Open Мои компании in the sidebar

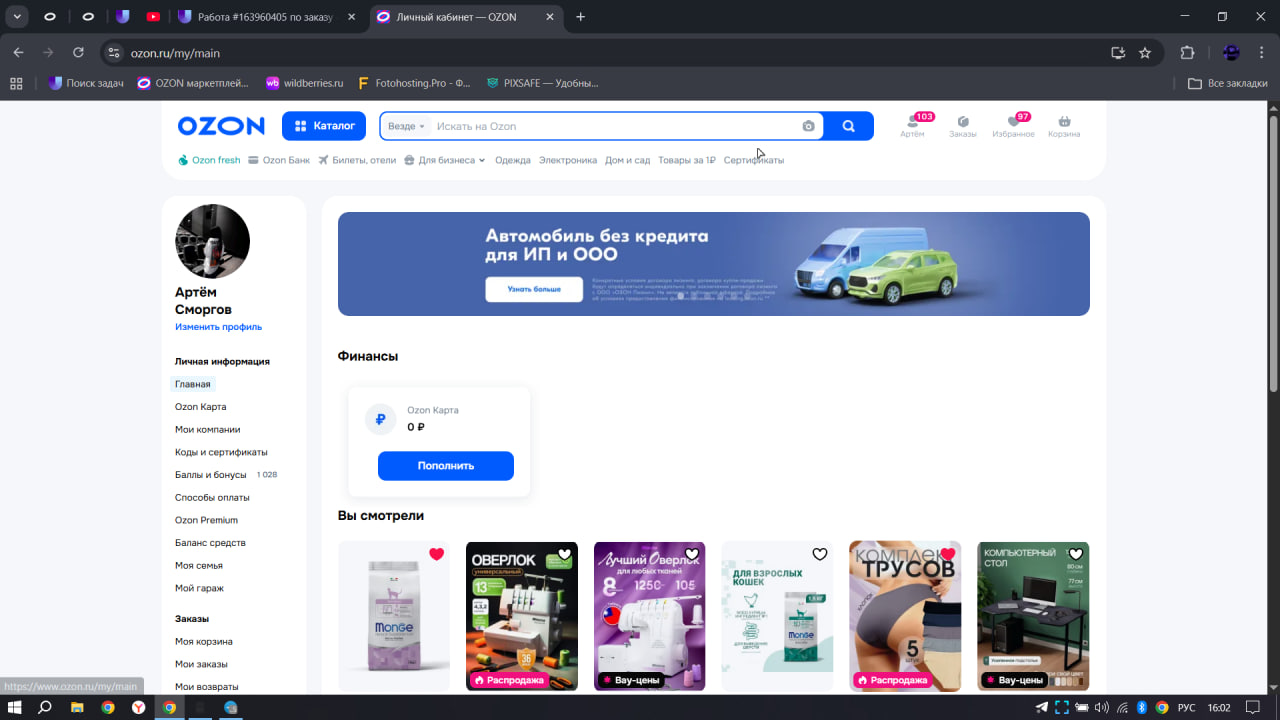[208, 429]
